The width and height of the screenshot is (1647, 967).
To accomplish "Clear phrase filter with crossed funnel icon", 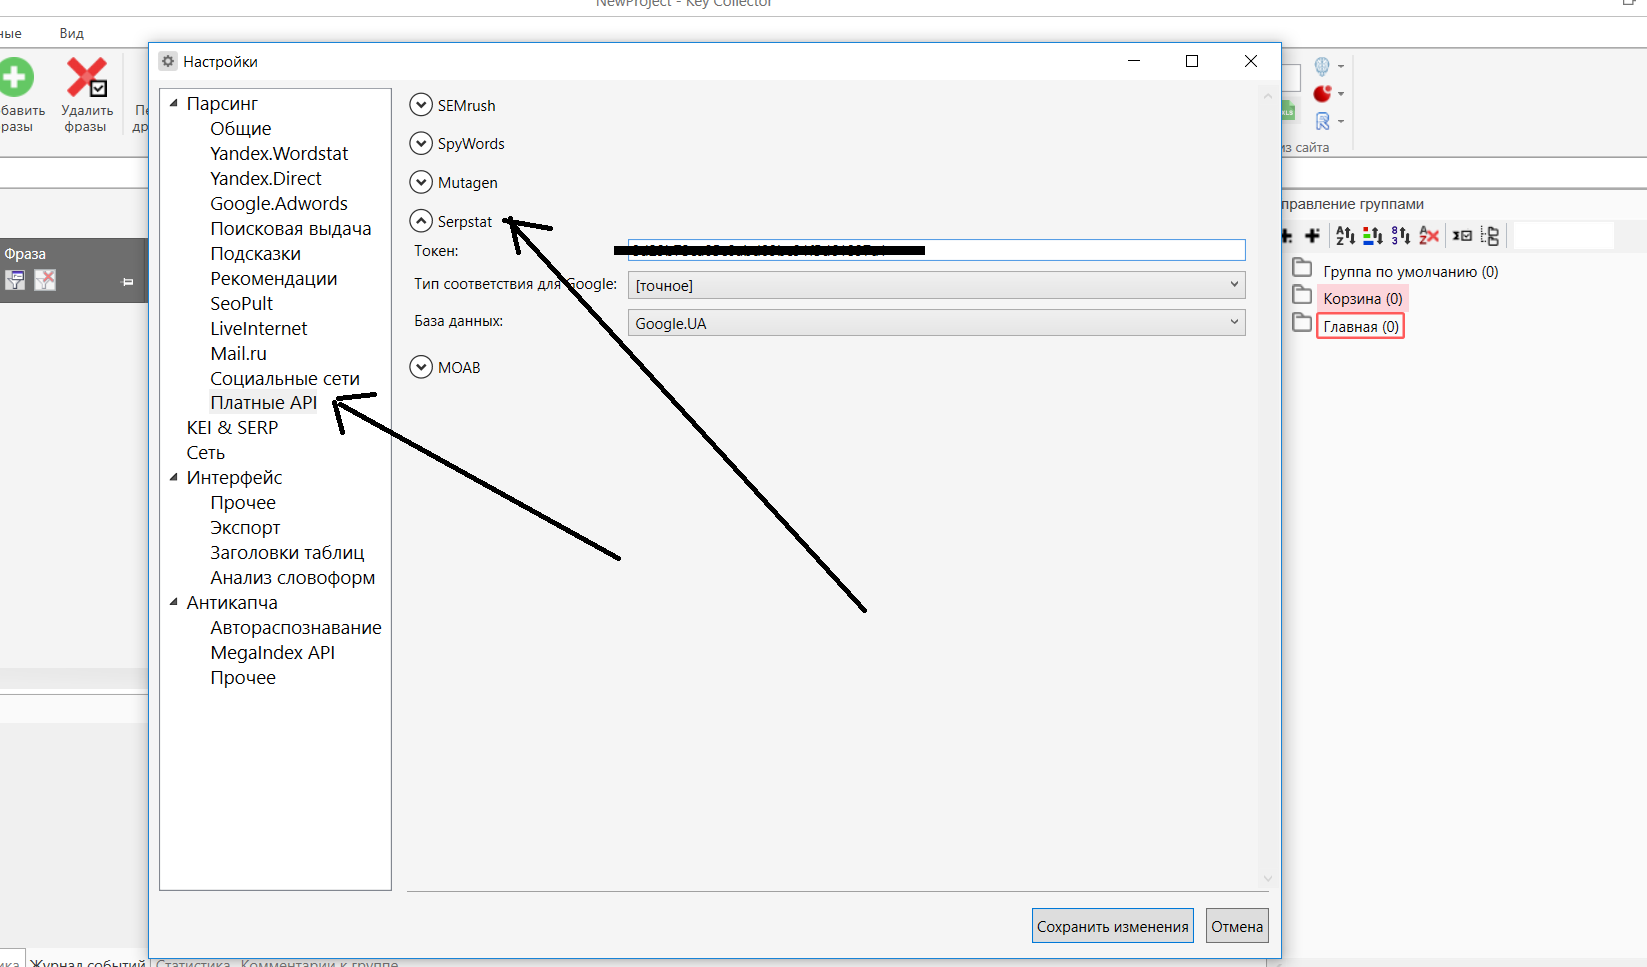I will click(x=45, y=281).
